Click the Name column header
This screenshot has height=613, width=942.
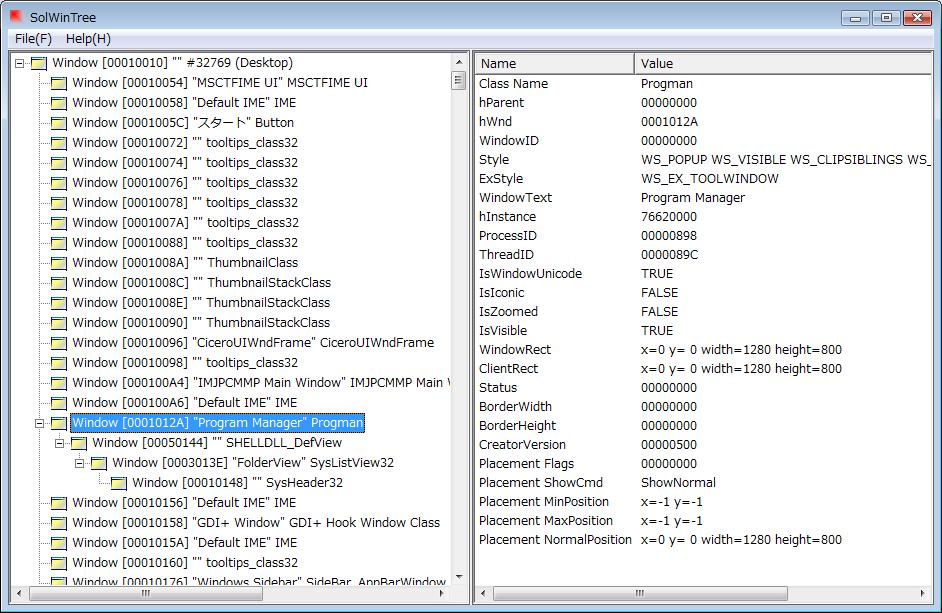pos(555,64)
